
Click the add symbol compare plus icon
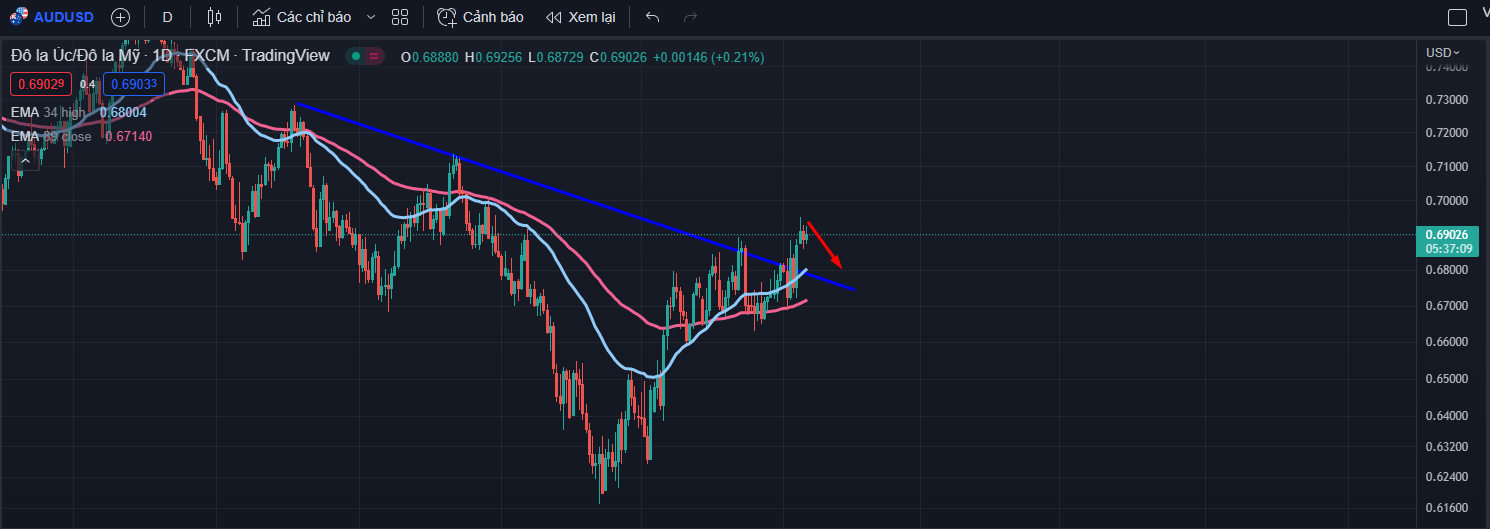click(120, 17)
